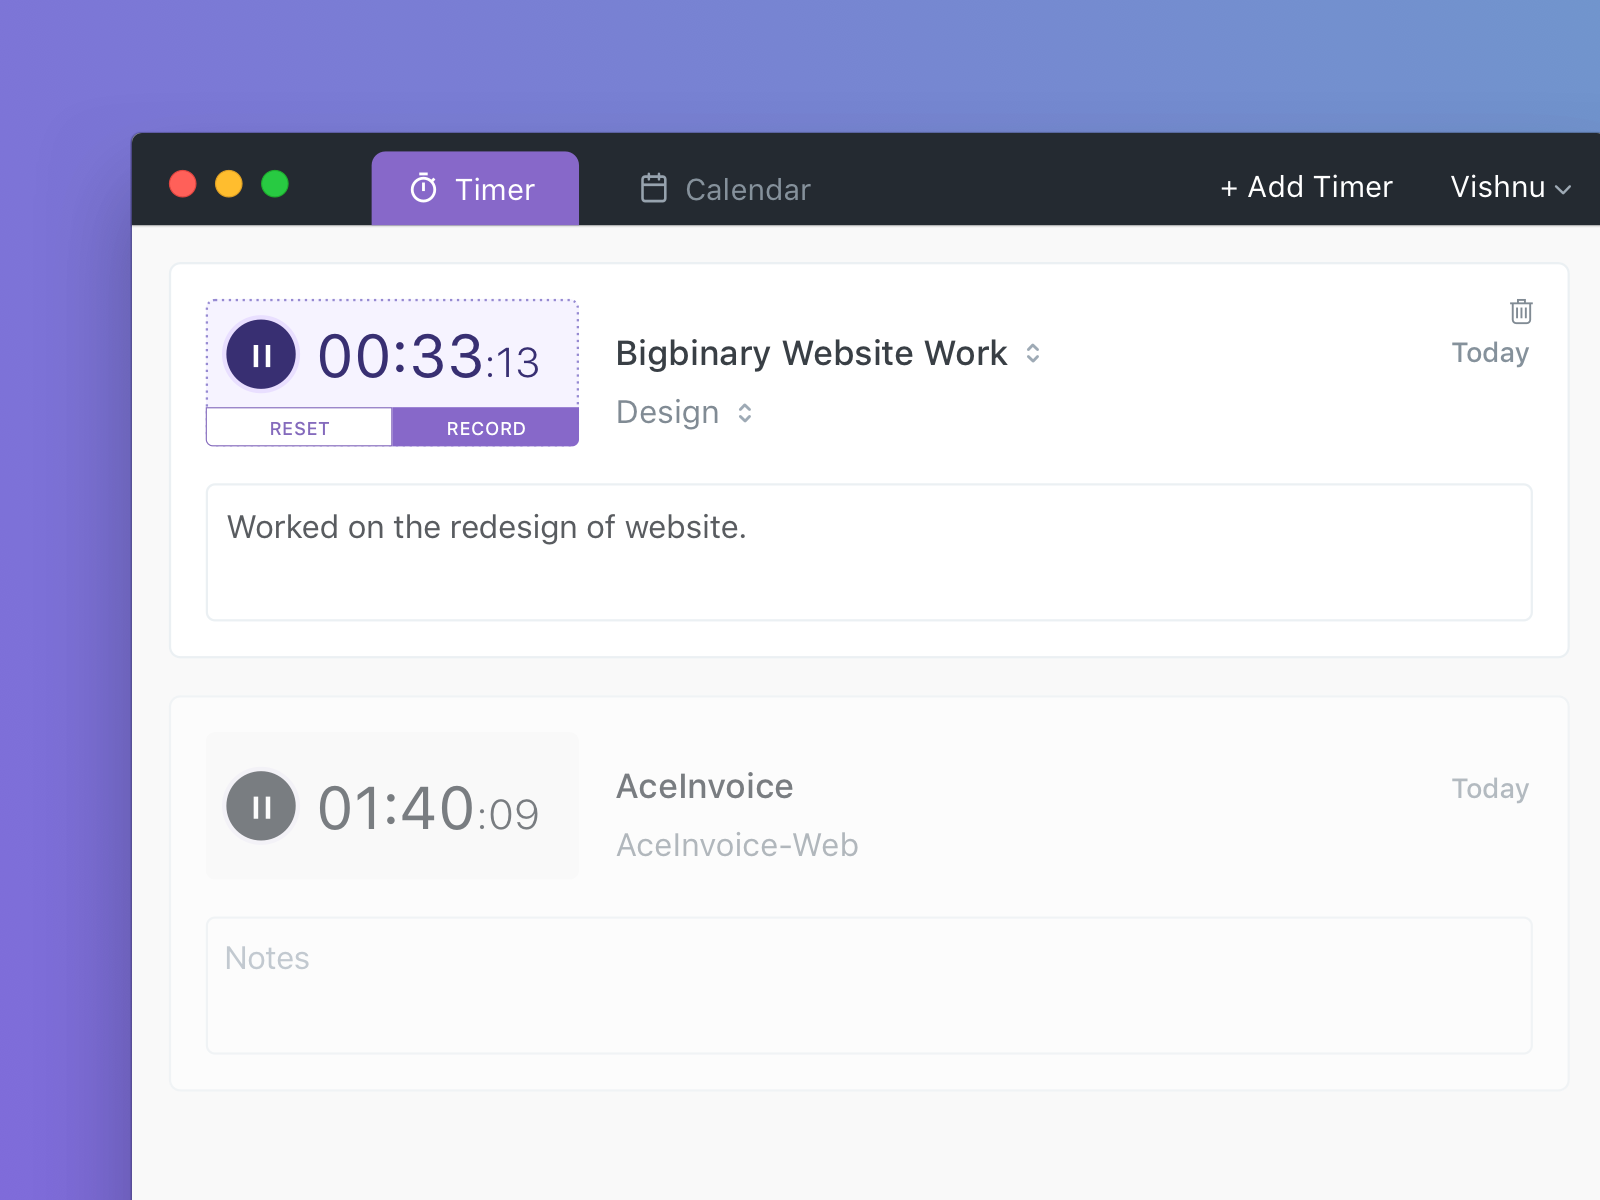Select the AceInvoice-Web project label

pos(737,845)
